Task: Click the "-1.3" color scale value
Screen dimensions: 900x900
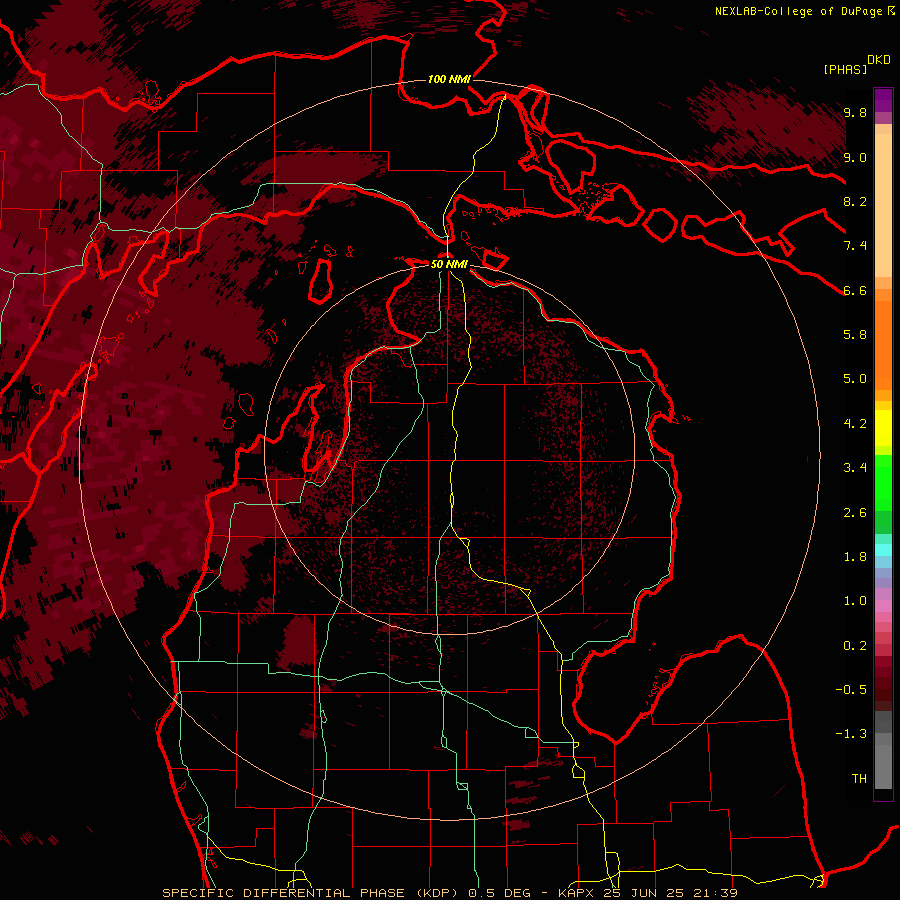Action: click(x=851, y=734)
